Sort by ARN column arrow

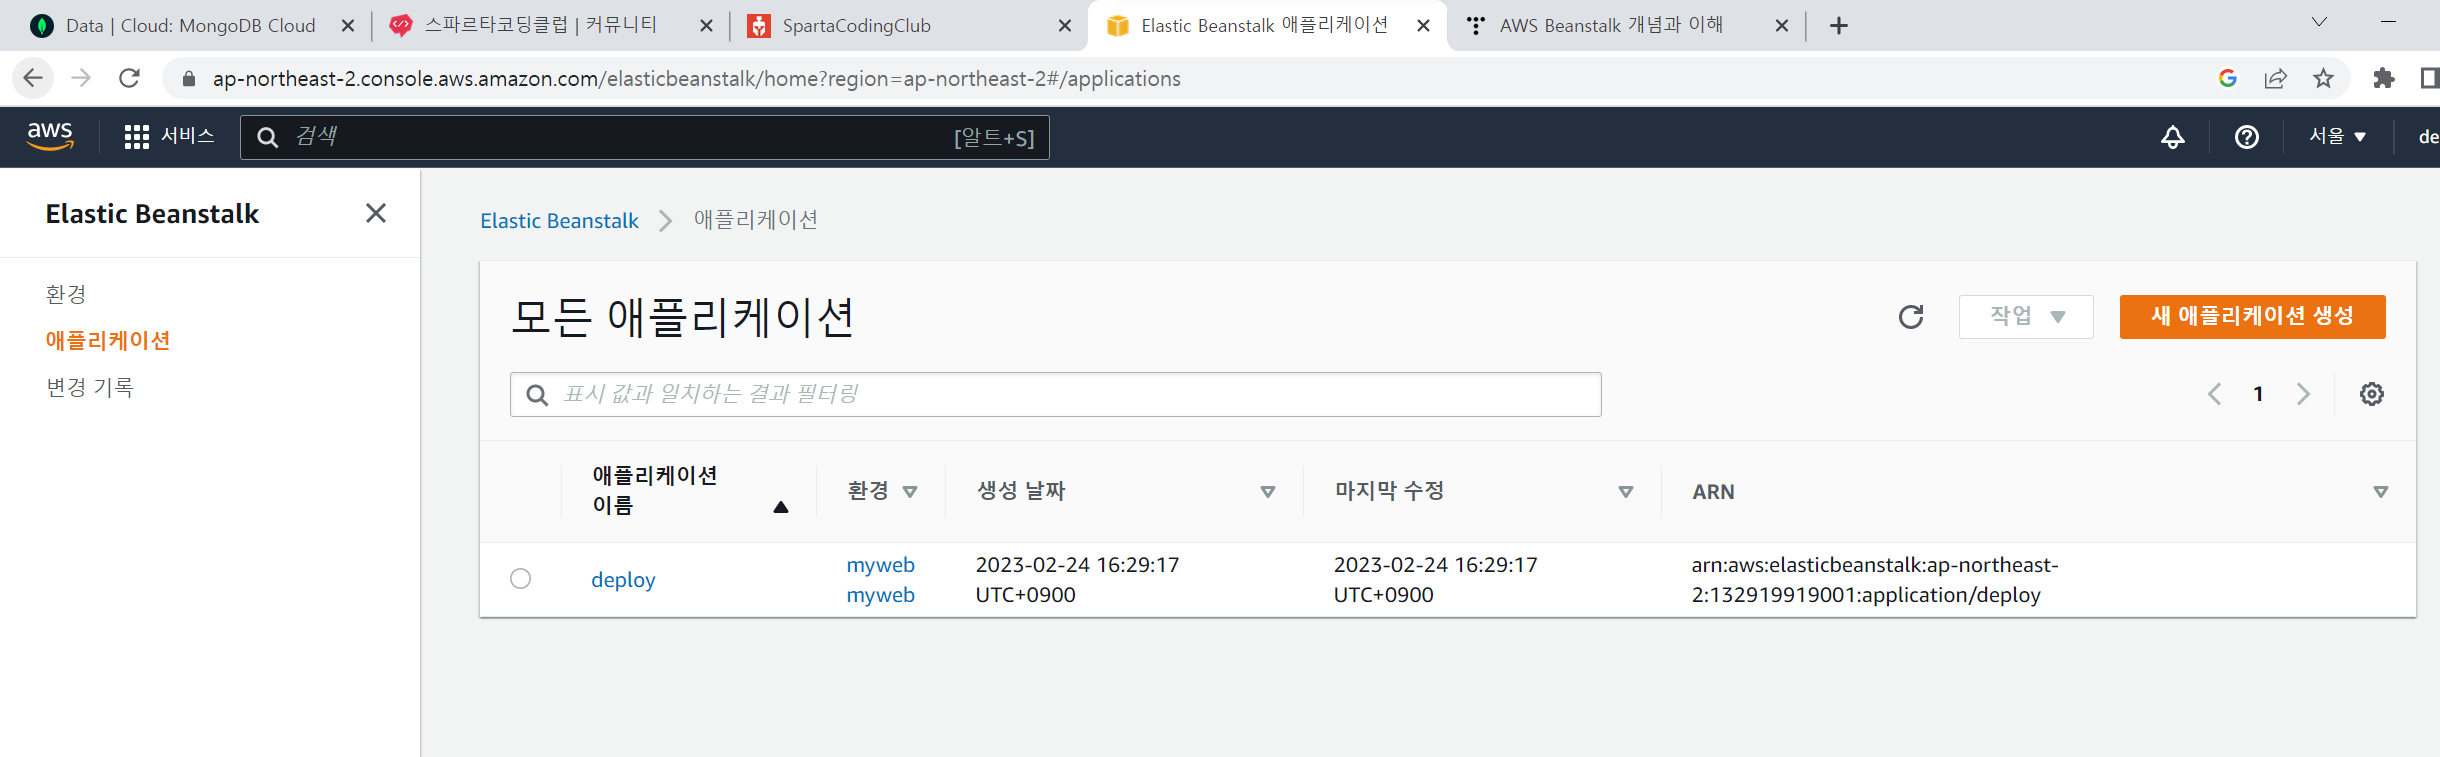(x=2380, y=492)
